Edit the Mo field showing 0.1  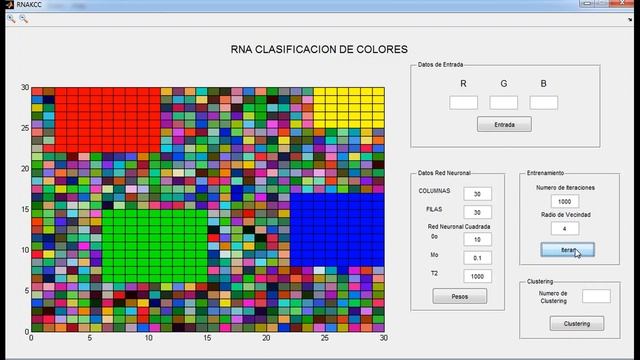coord(477,258)
